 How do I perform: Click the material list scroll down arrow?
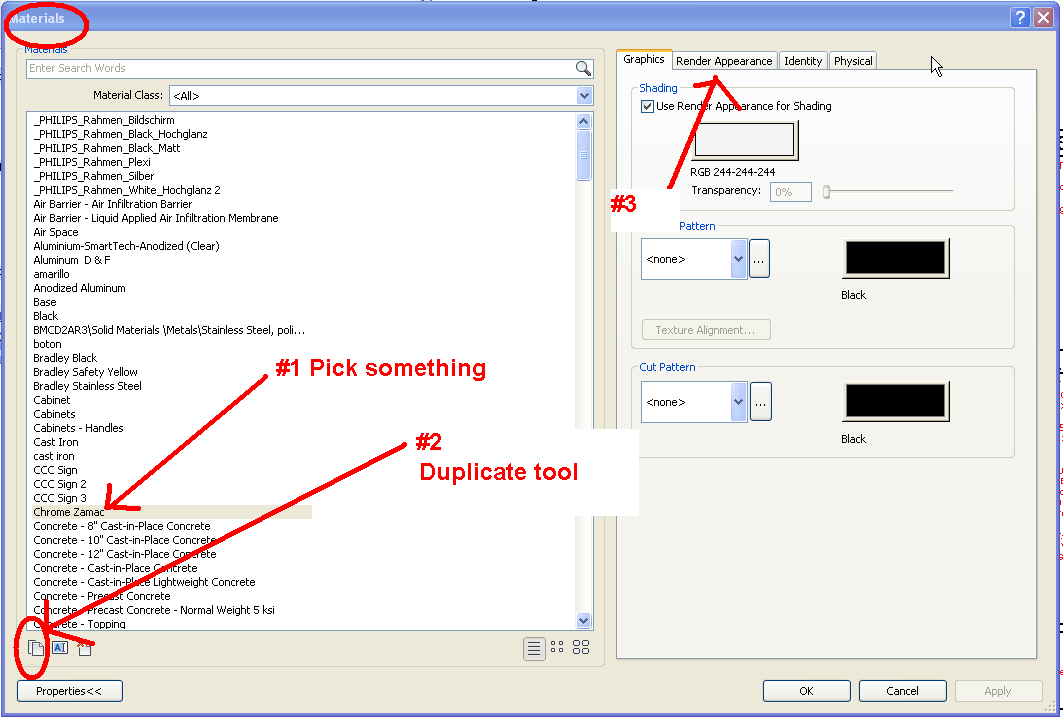tap(583, 620)
